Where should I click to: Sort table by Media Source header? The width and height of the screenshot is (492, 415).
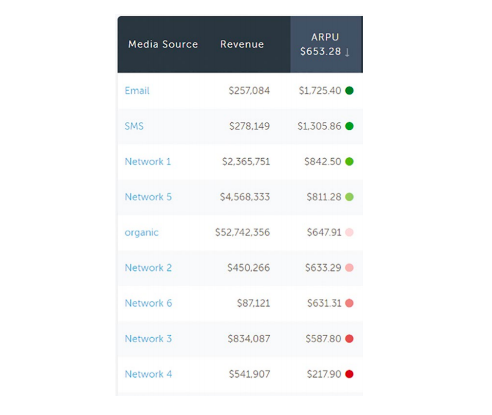[163, 44]
